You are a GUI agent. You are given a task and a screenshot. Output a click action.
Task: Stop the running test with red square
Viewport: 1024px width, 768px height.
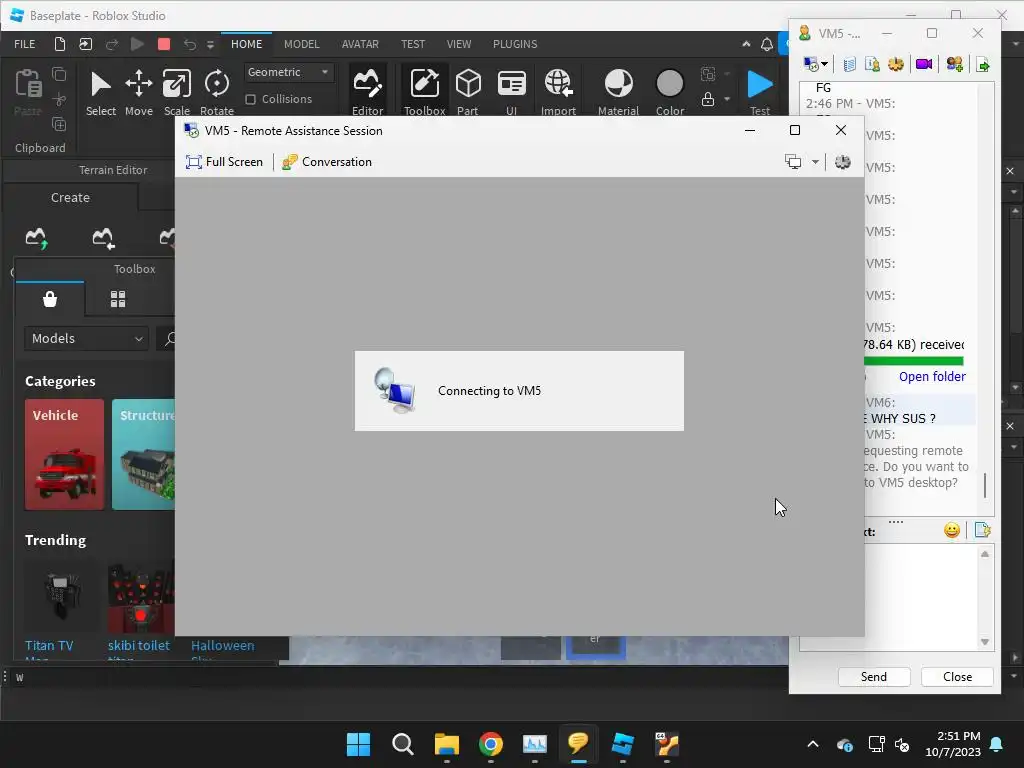(x=164, y=44)
